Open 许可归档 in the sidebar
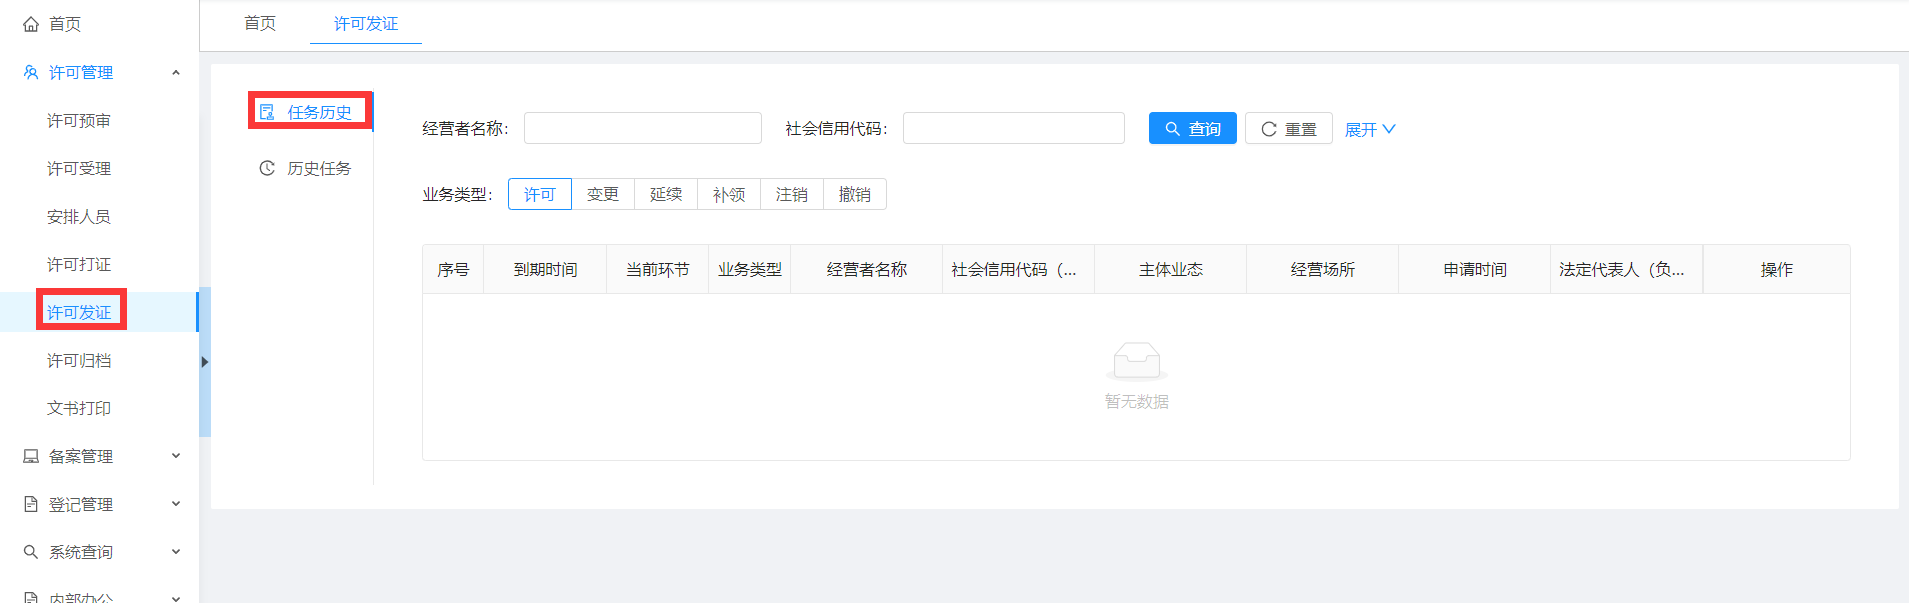Viewport: 1909px width, 603px height. tap(79, 360)
